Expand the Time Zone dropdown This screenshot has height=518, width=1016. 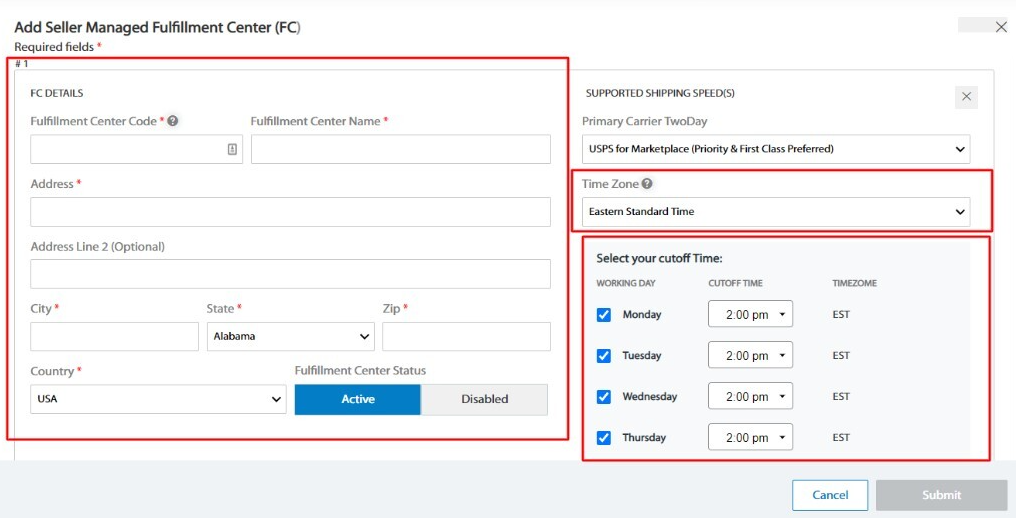tap(776, 211)
